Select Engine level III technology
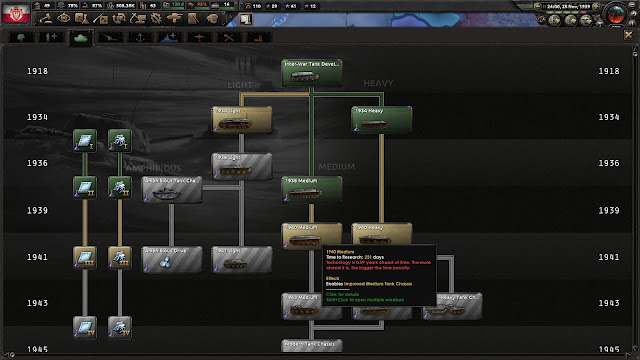 tap(120, 258)
